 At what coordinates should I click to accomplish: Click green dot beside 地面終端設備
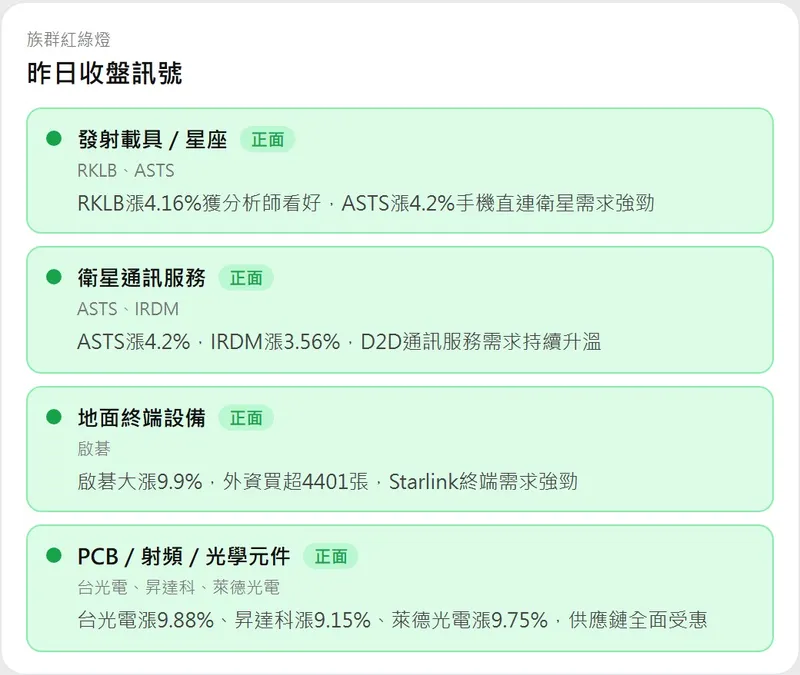(54, 417)
